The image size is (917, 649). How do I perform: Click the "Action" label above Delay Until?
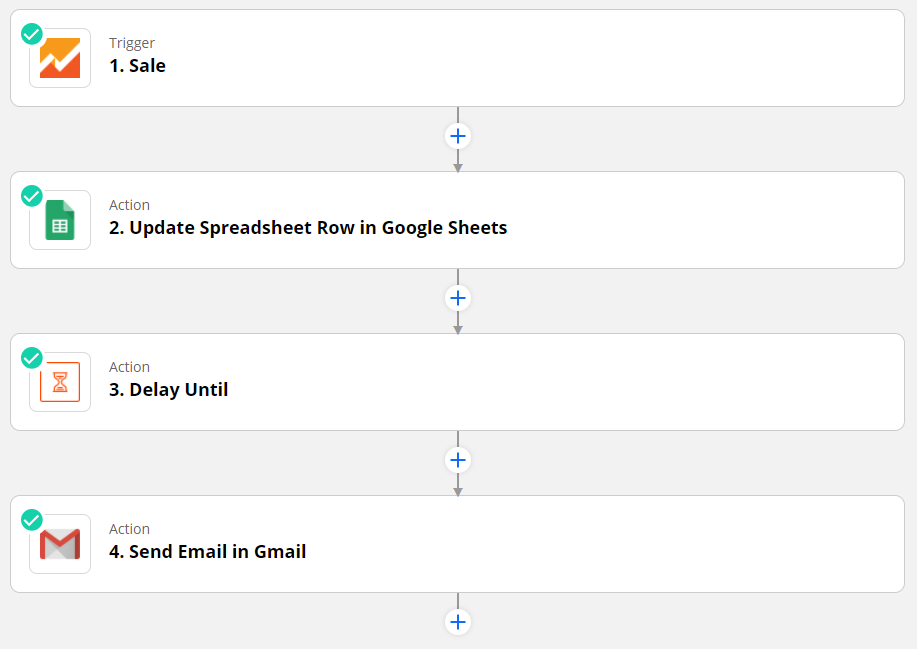click(x=129, y=367)
